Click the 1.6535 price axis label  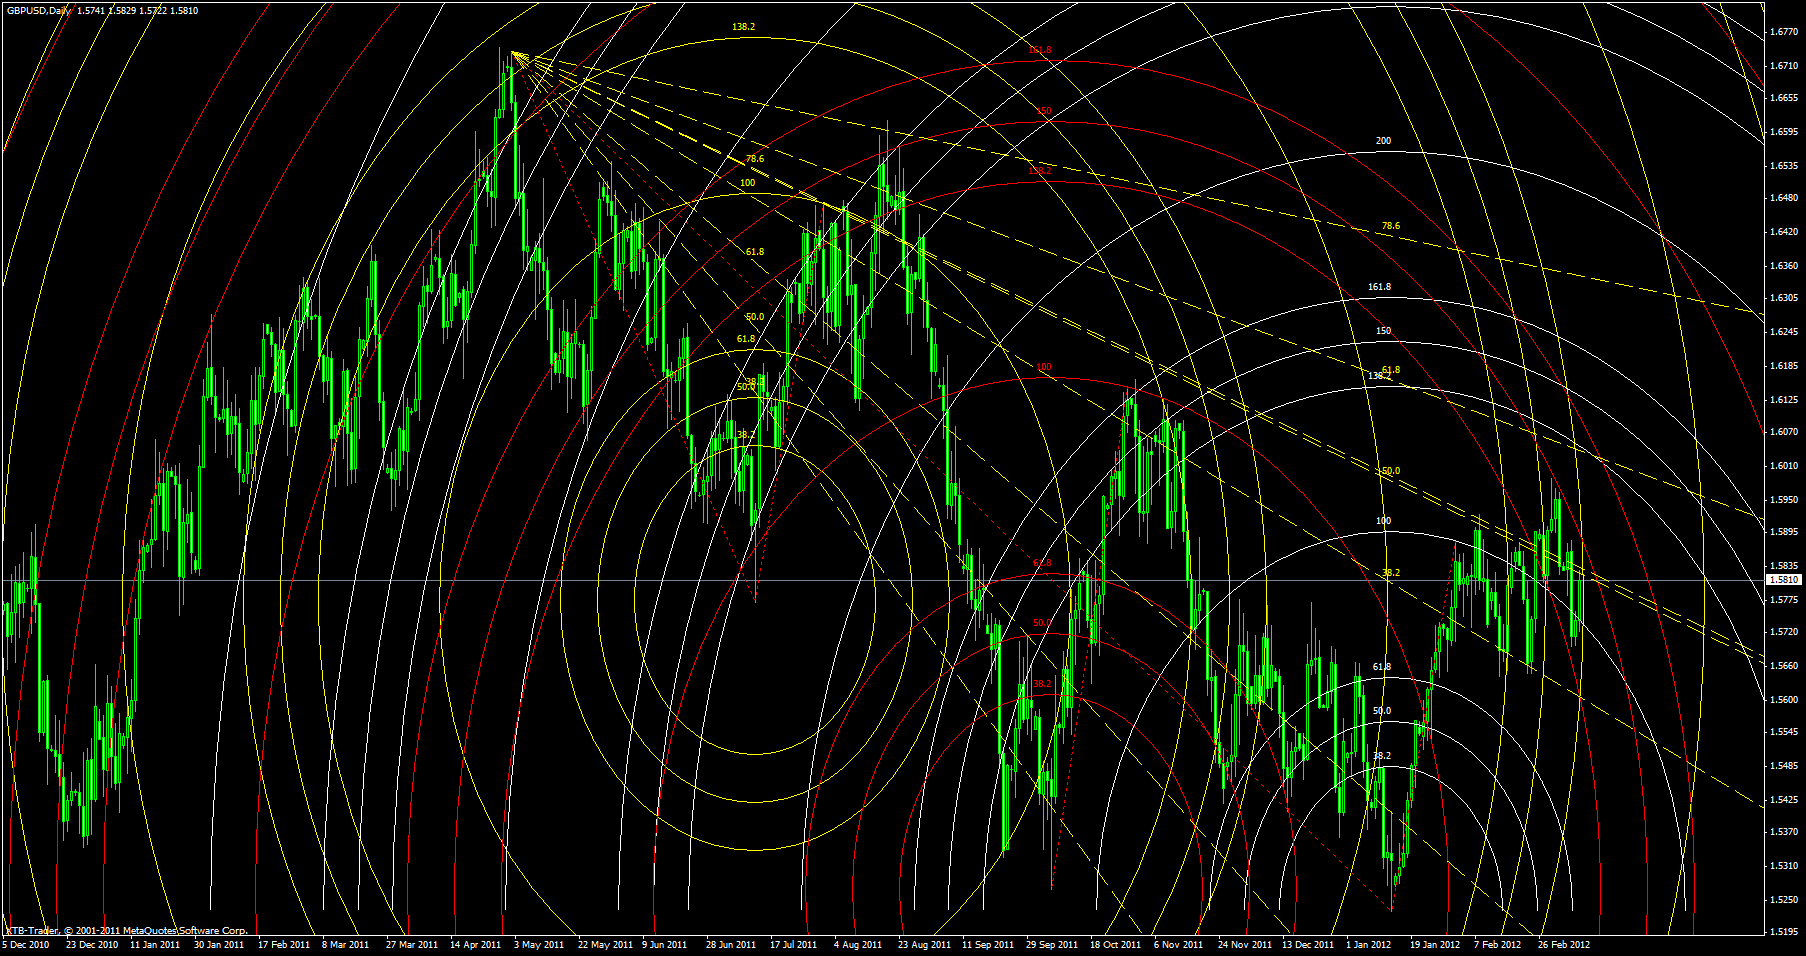click(x=1783, y=165)
